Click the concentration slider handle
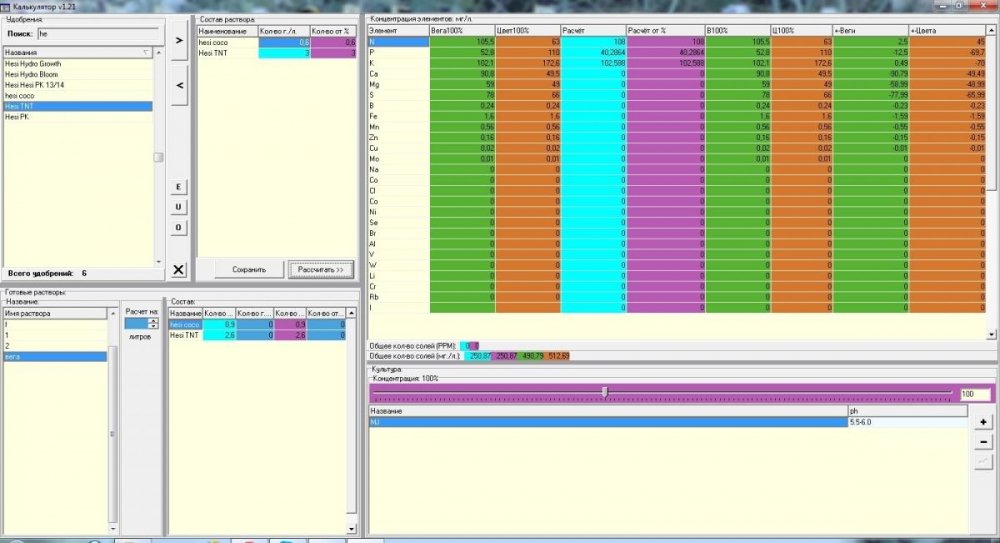This screenshot has width=1000, height=543. pos(605,392)
